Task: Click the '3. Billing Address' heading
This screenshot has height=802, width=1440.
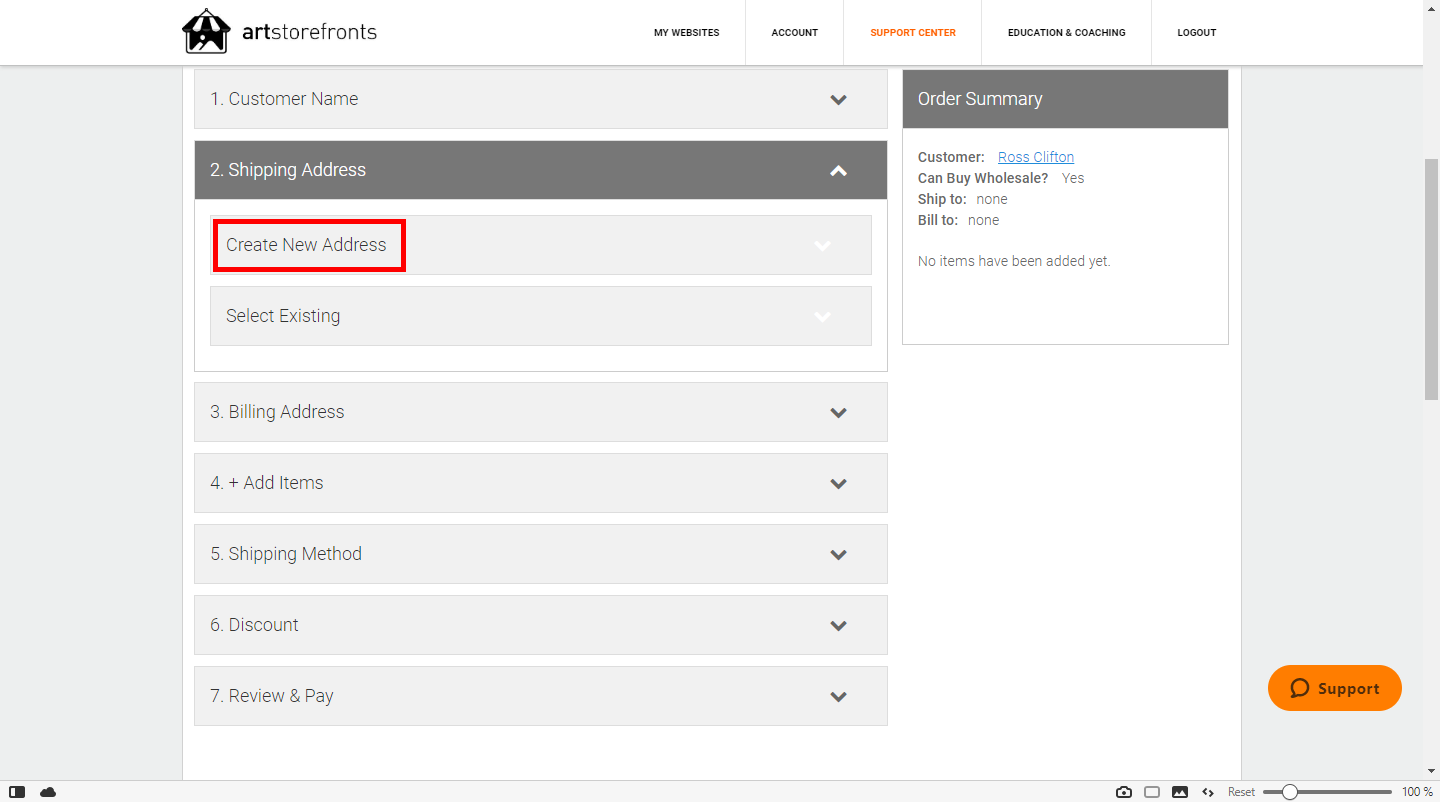Action: [277, 412]
